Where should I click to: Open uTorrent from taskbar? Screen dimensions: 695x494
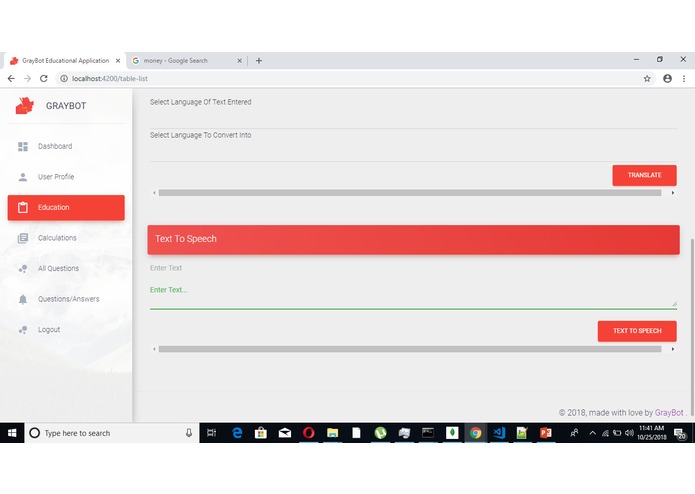[x=380, y=433]
